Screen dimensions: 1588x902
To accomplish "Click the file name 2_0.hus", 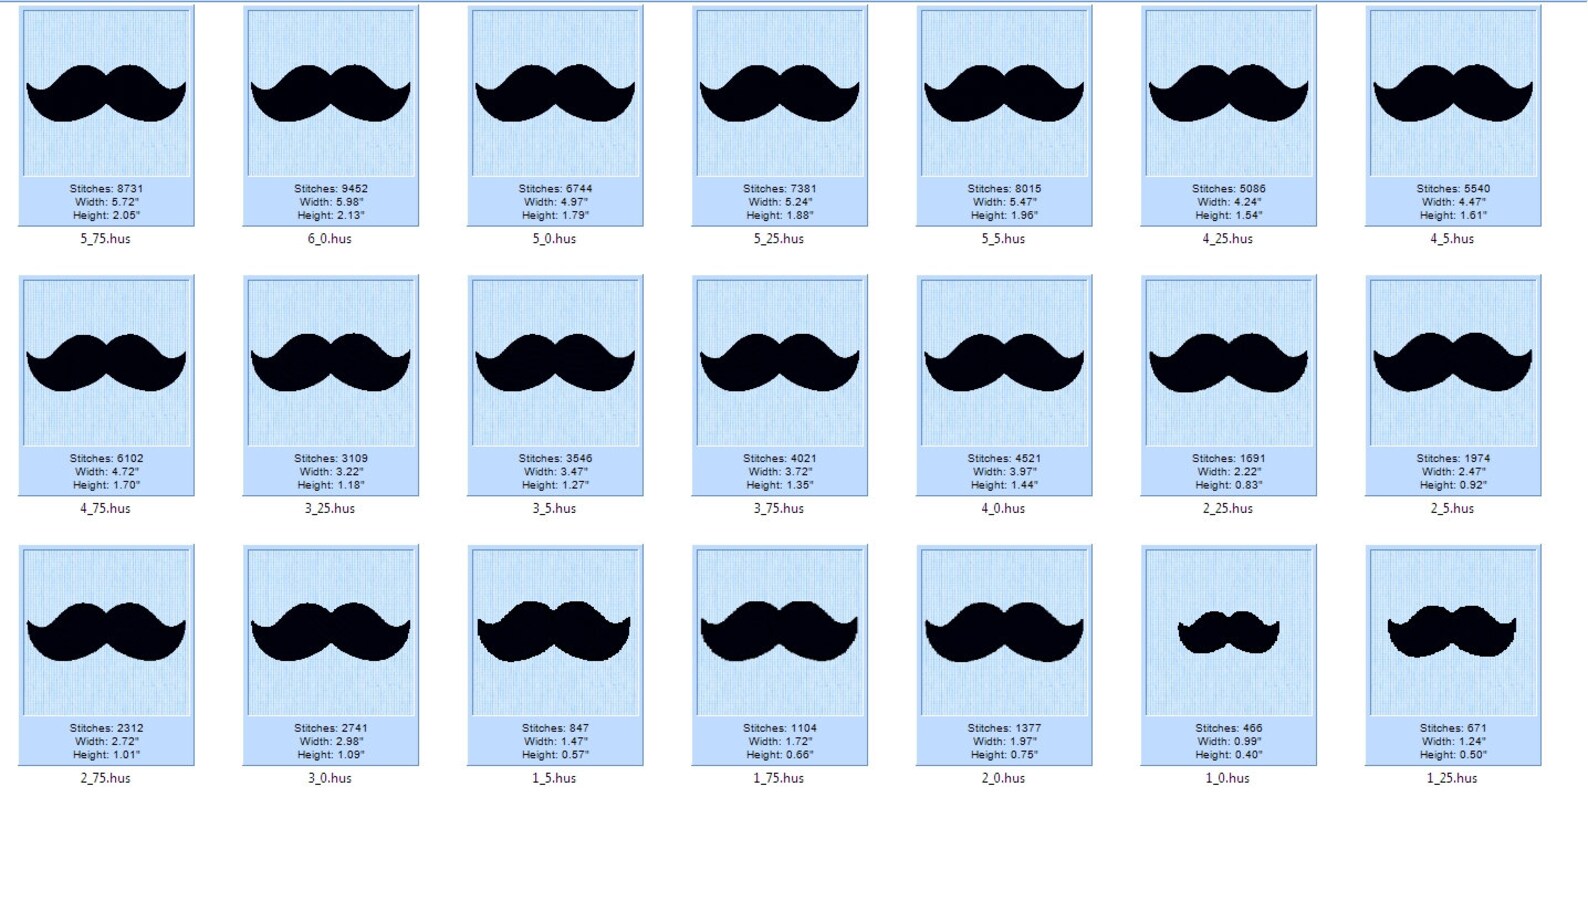I will point(1004,779).
